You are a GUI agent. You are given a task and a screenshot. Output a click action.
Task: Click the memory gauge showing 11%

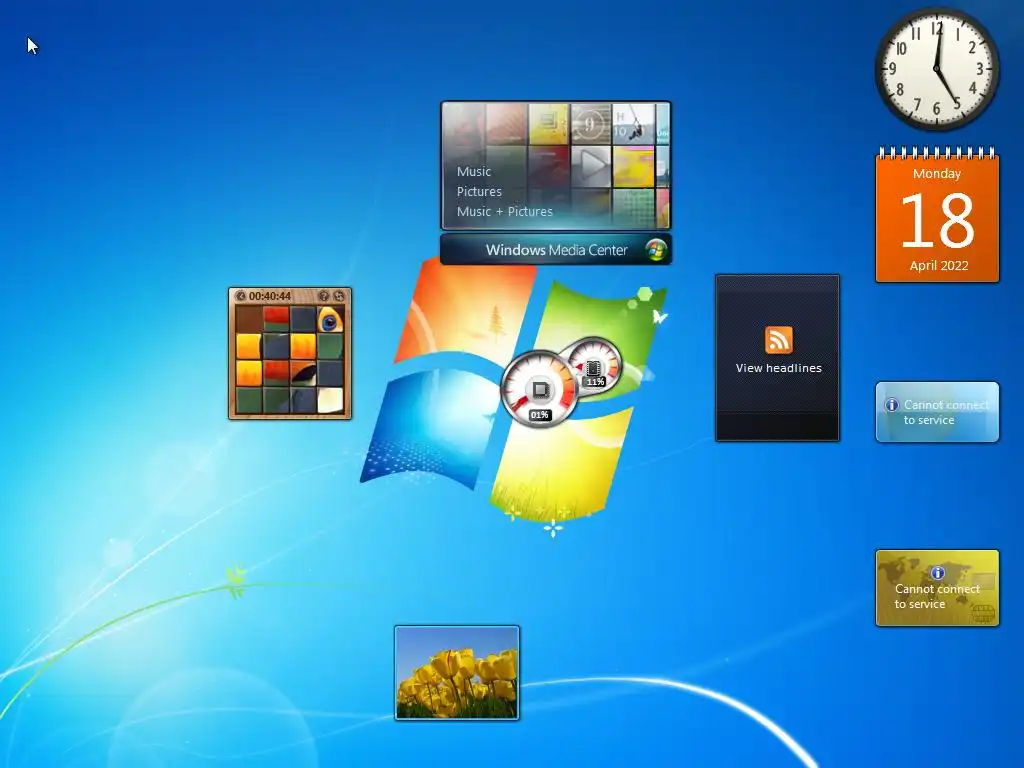click(594, 366)
